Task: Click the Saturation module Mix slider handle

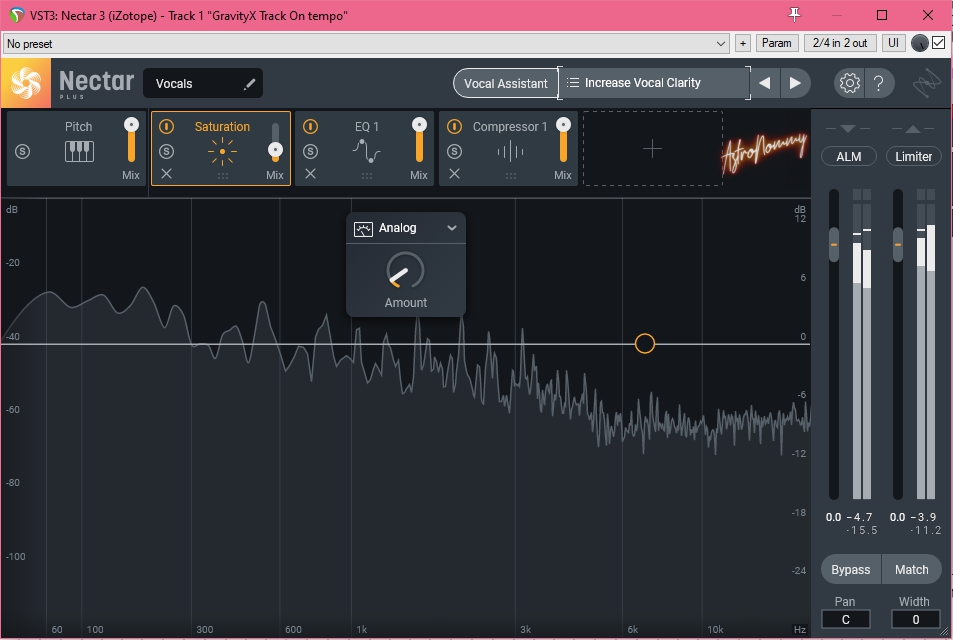Action: tap(275, 150)
